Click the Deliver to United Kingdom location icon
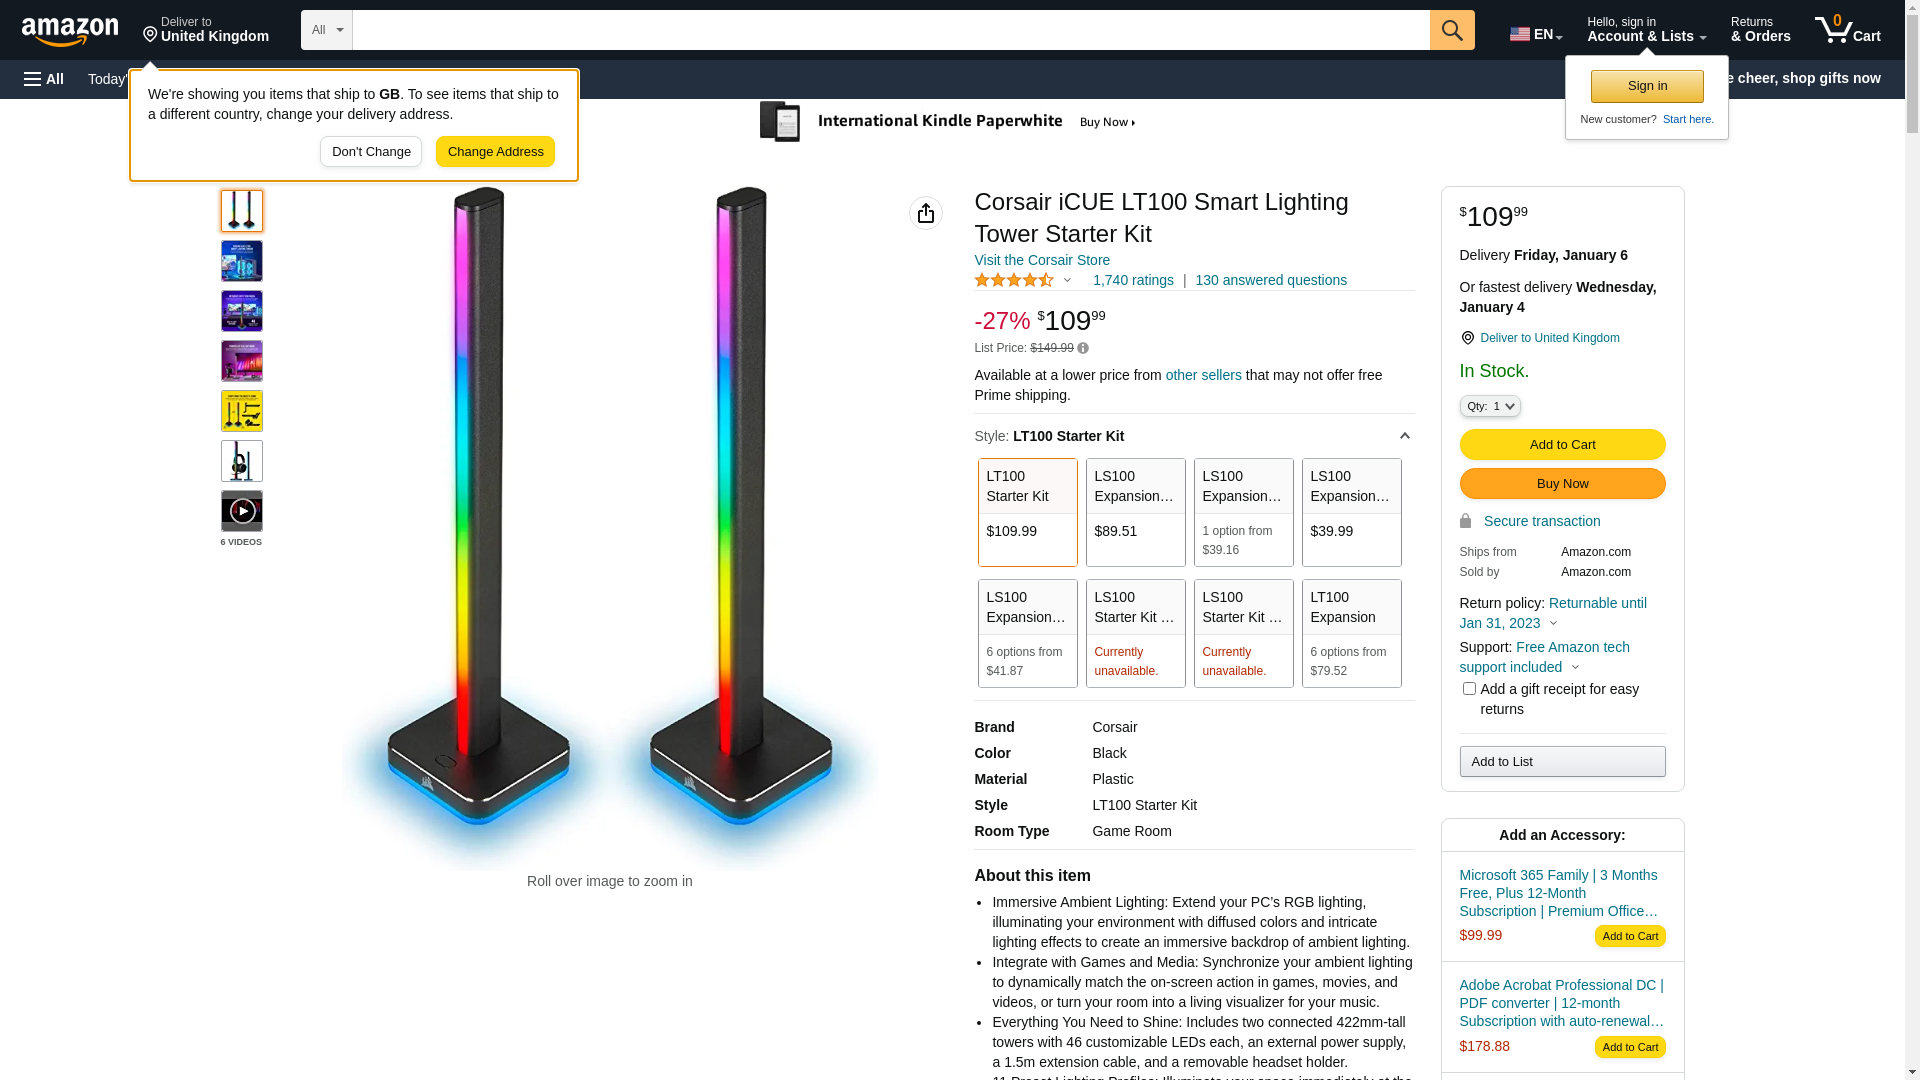The width and height of the screenshot is (1920, 1080). pyautogui.click(x=1467, y=339)
